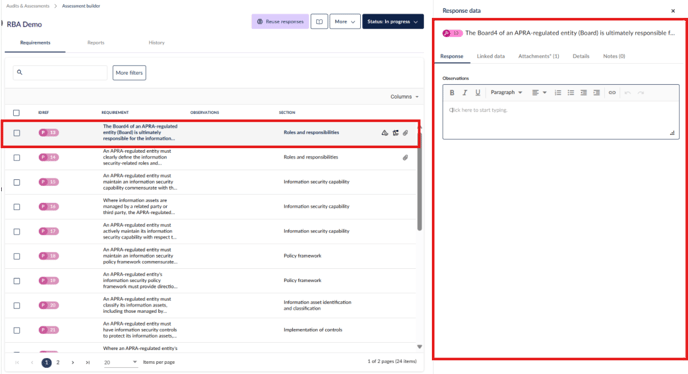The width and height of the screenshot is (688, 374).
Task: Go to the first page arrow
Action: click(17, 363)
